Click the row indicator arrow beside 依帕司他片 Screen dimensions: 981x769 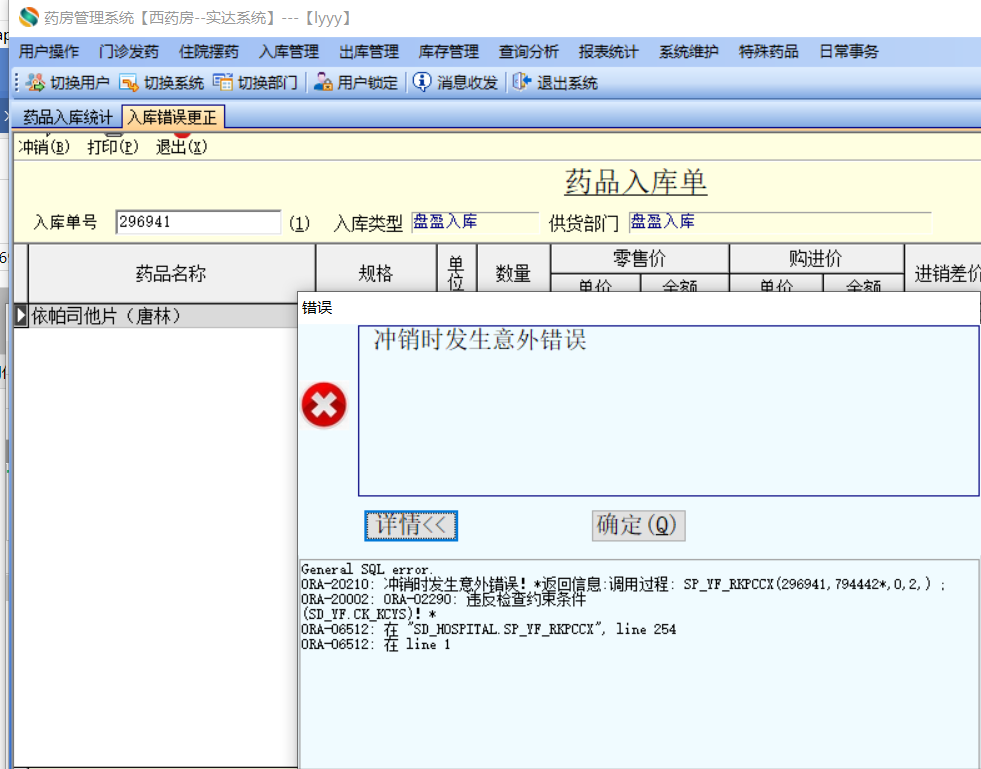[x=21, y=316]
